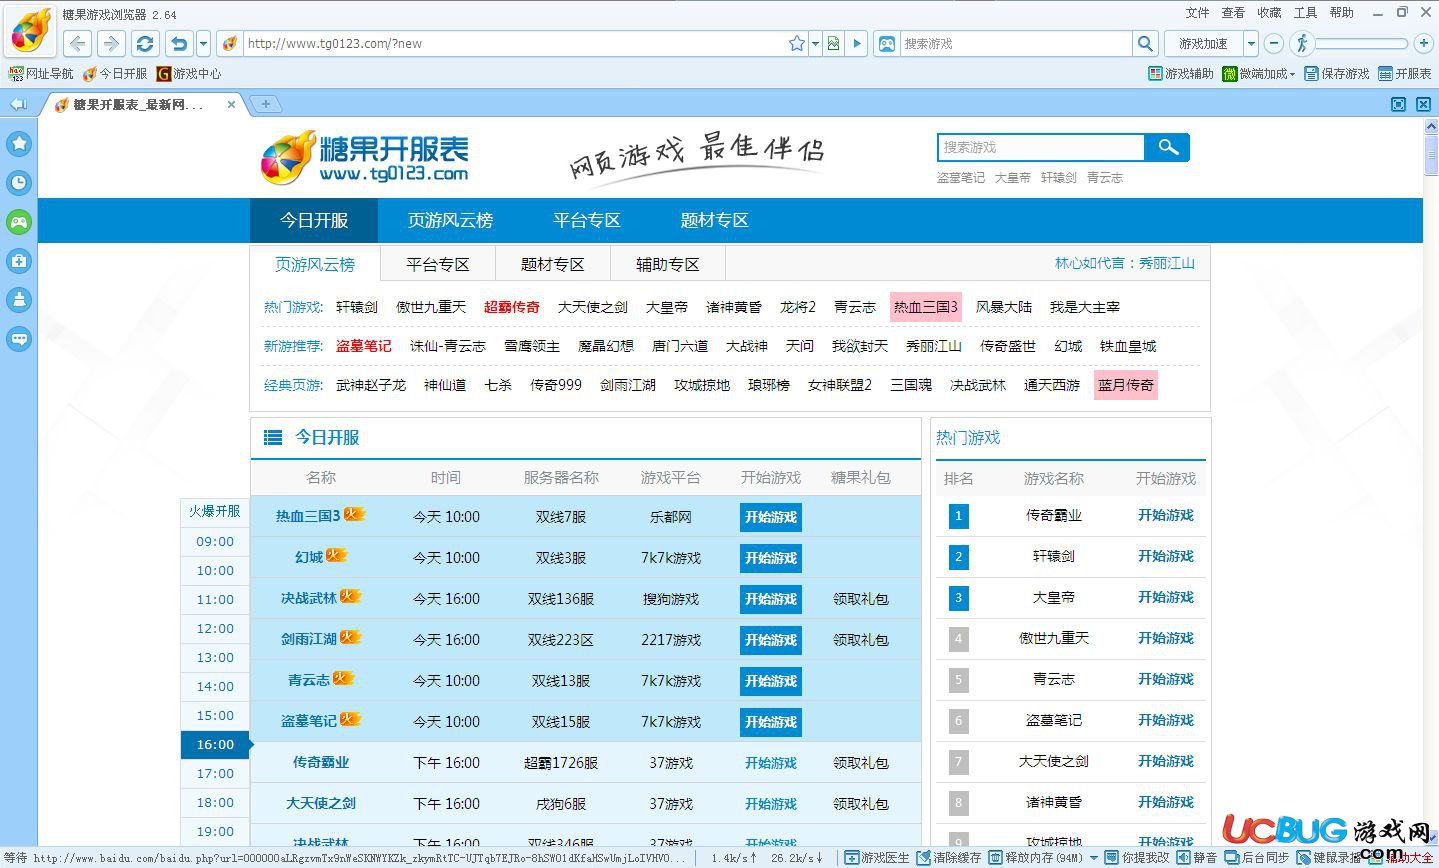Screen dimensions: 1439x868
Task: Click the undo/restore closed page icon
Action: pos(179,43)
